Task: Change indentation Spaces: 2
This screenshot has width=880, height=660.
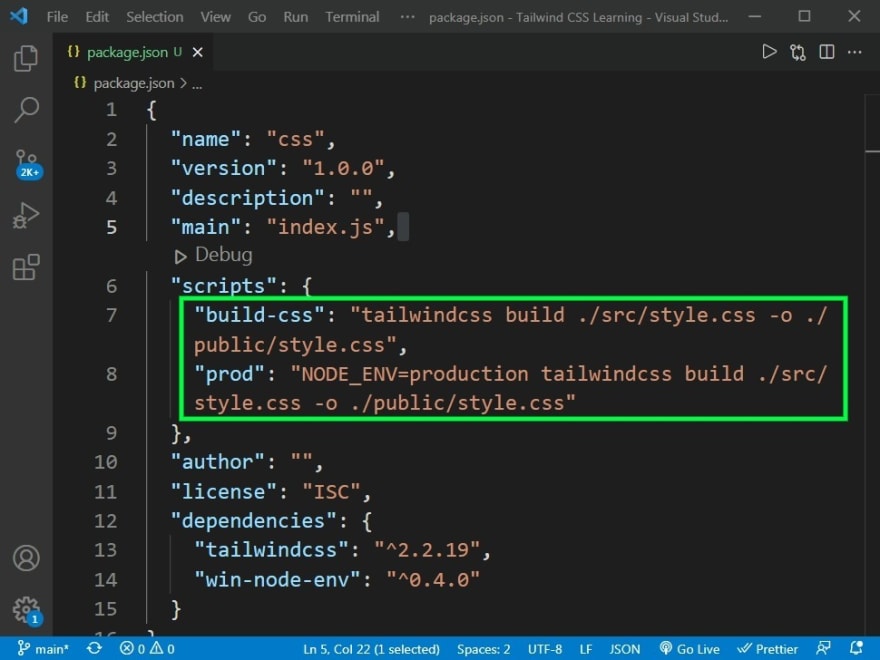Action: [483, 649]
